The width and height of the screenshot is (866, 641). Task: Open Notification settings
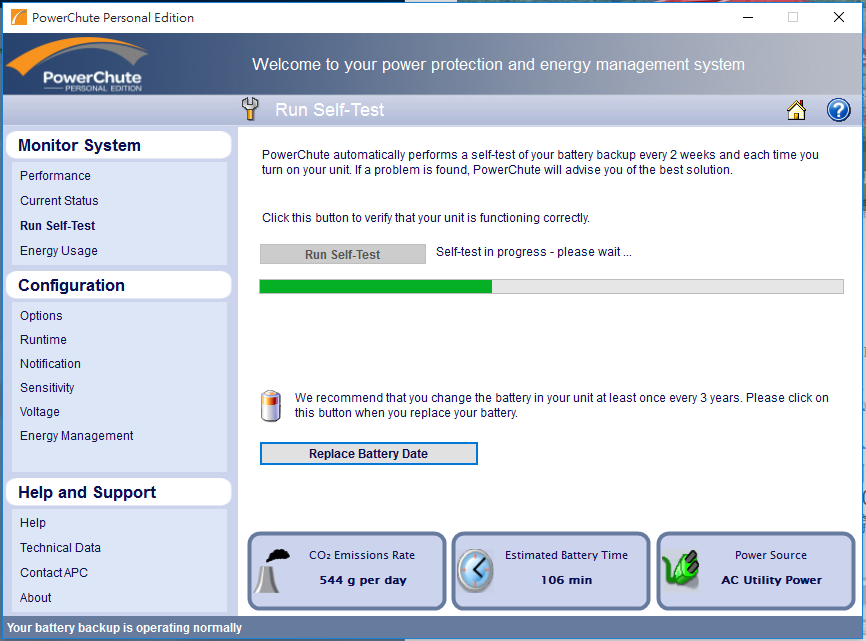click(x=50, y=364)
